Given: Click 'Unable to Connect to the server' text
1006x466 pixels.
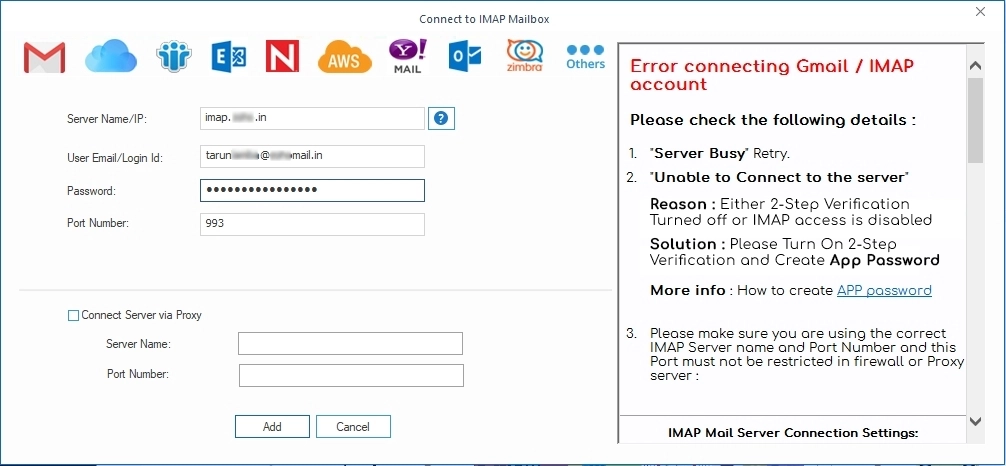Looking at the screenshot, I should [x=779, y=177].
